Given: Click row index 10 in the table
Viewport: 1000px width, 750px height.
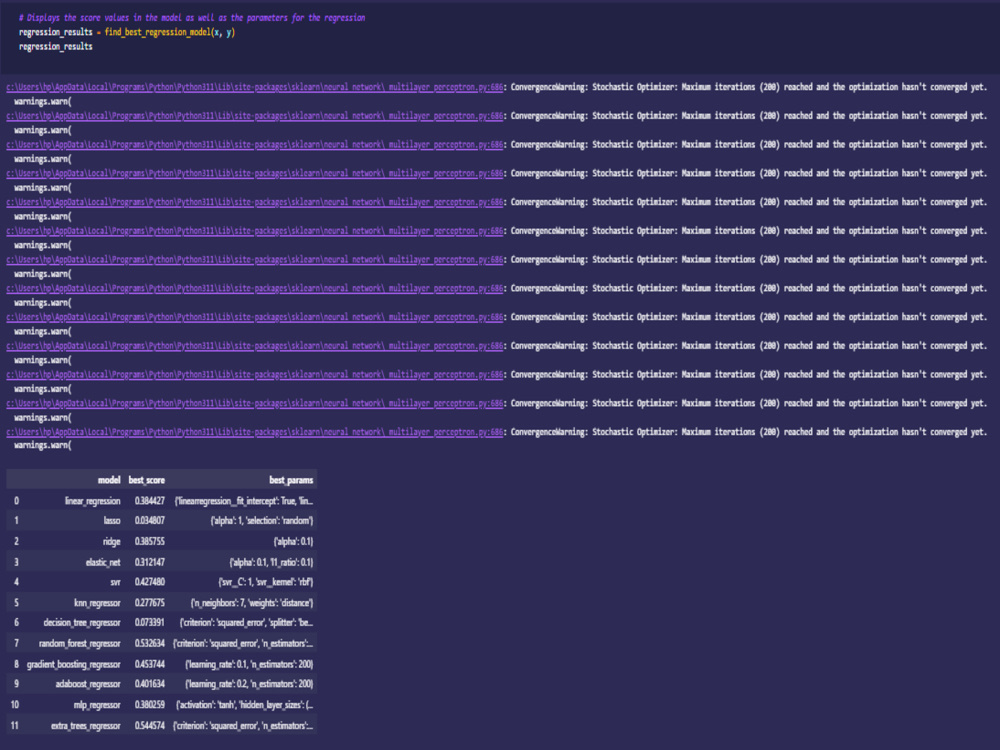Looking at the screenshot, I should click(x=15, y=705).
